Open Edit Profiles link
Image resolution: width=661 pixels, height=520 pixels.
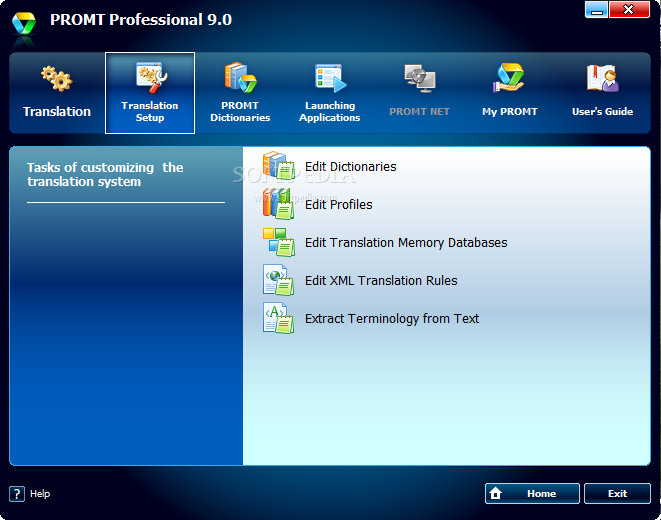point(339,205)
